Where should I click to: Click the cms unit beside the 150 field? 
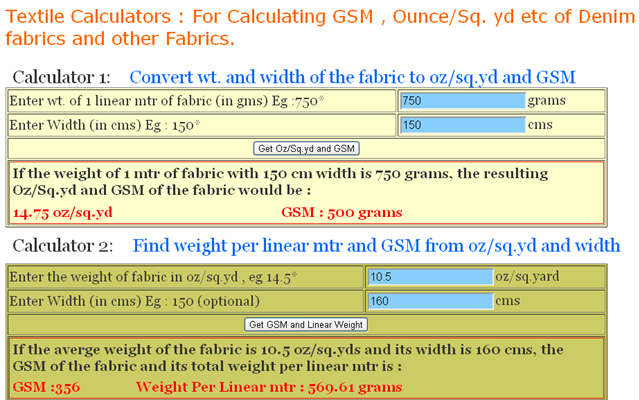point(540,124)
